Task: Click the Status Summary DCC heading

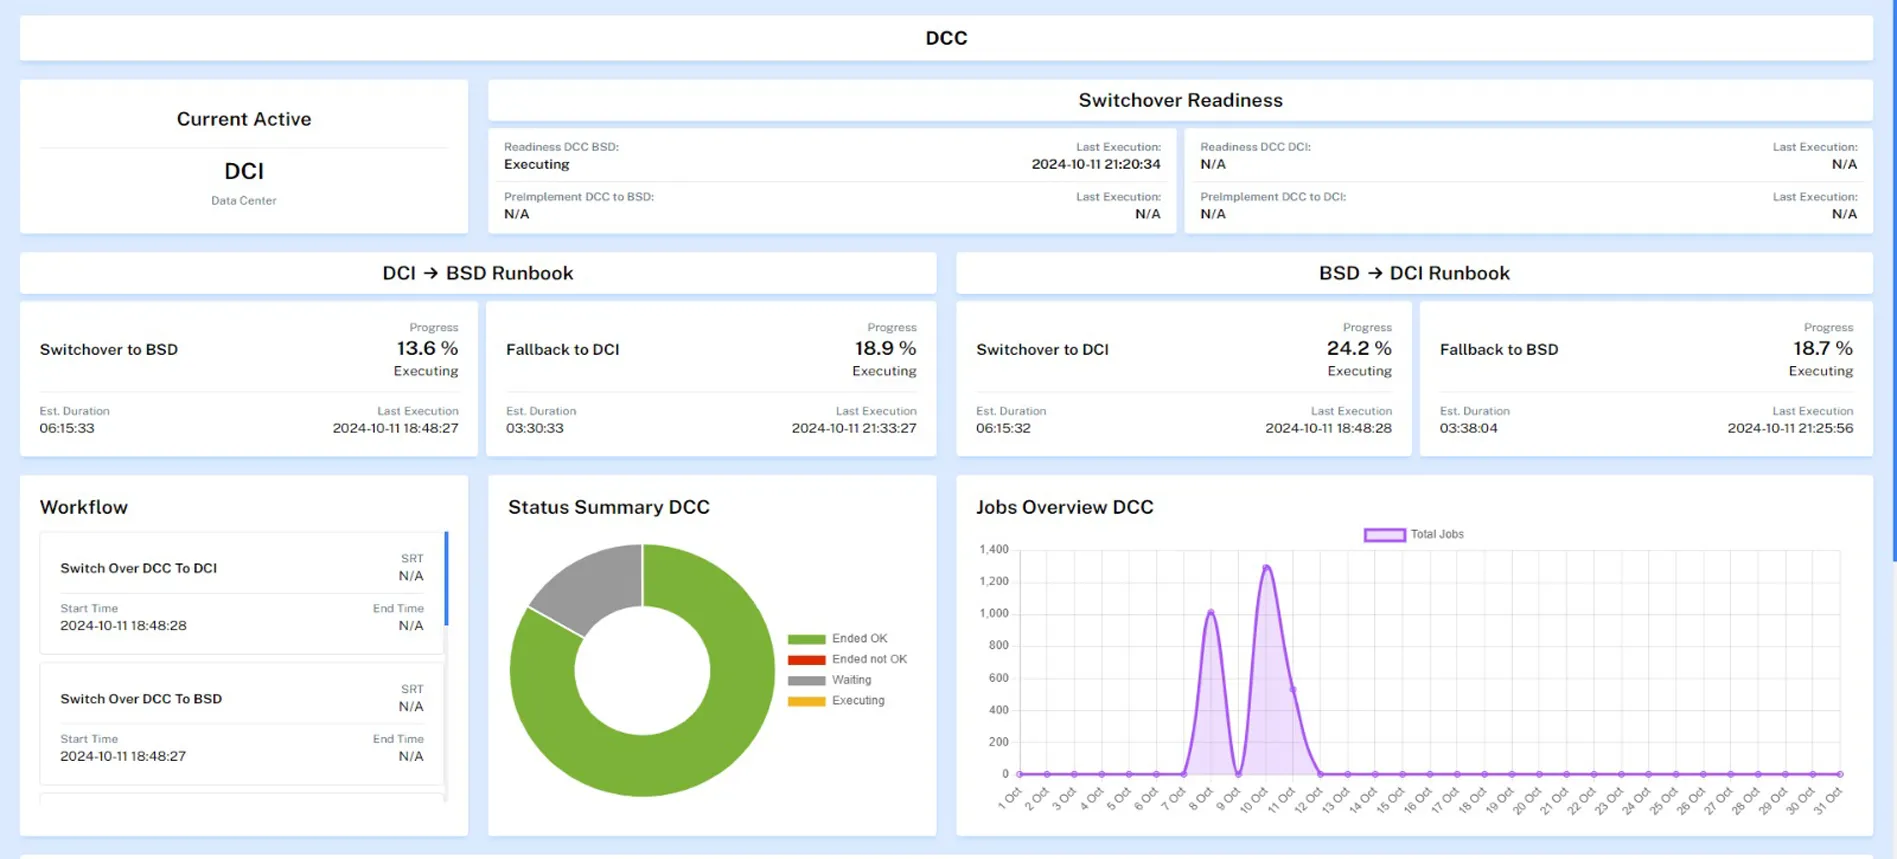Action: pos(609,507)
